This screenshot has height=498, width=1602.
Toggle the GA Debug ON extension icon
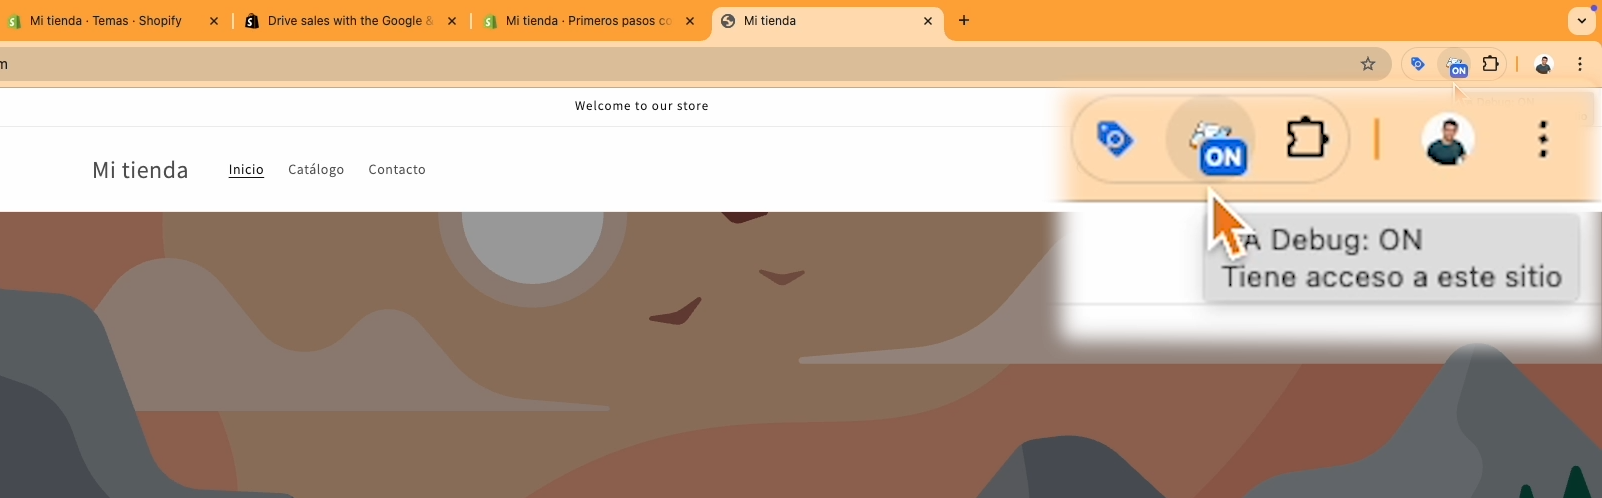(x=1457, y=65)
